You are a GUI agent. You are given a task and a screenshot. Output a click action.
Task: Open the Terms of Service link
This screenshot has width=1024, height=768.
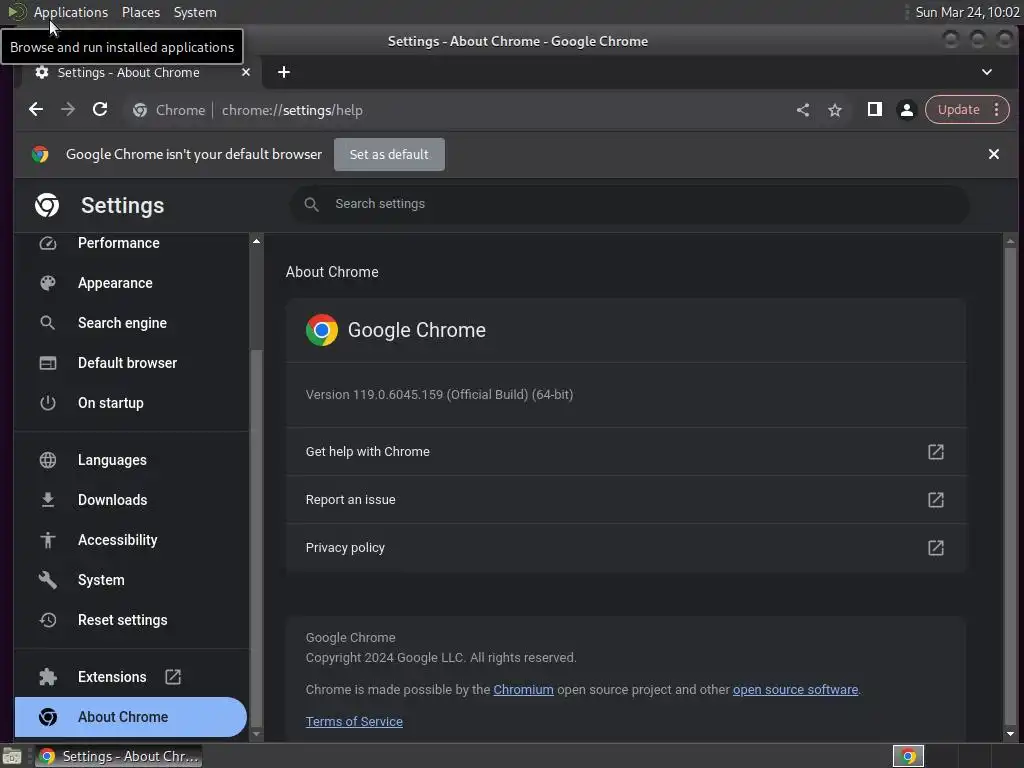354,722
